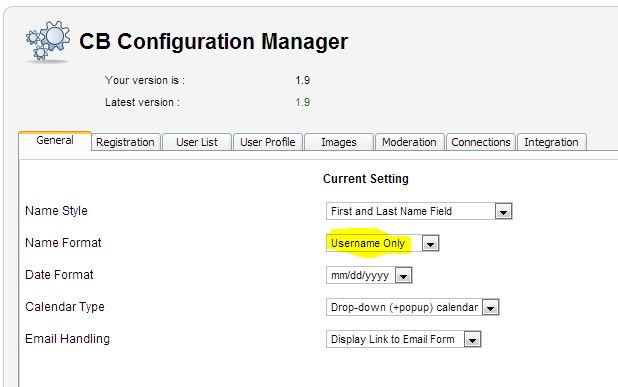Select the Images tab
This screenshot has width=618, height=387.
tap(339, 142)
